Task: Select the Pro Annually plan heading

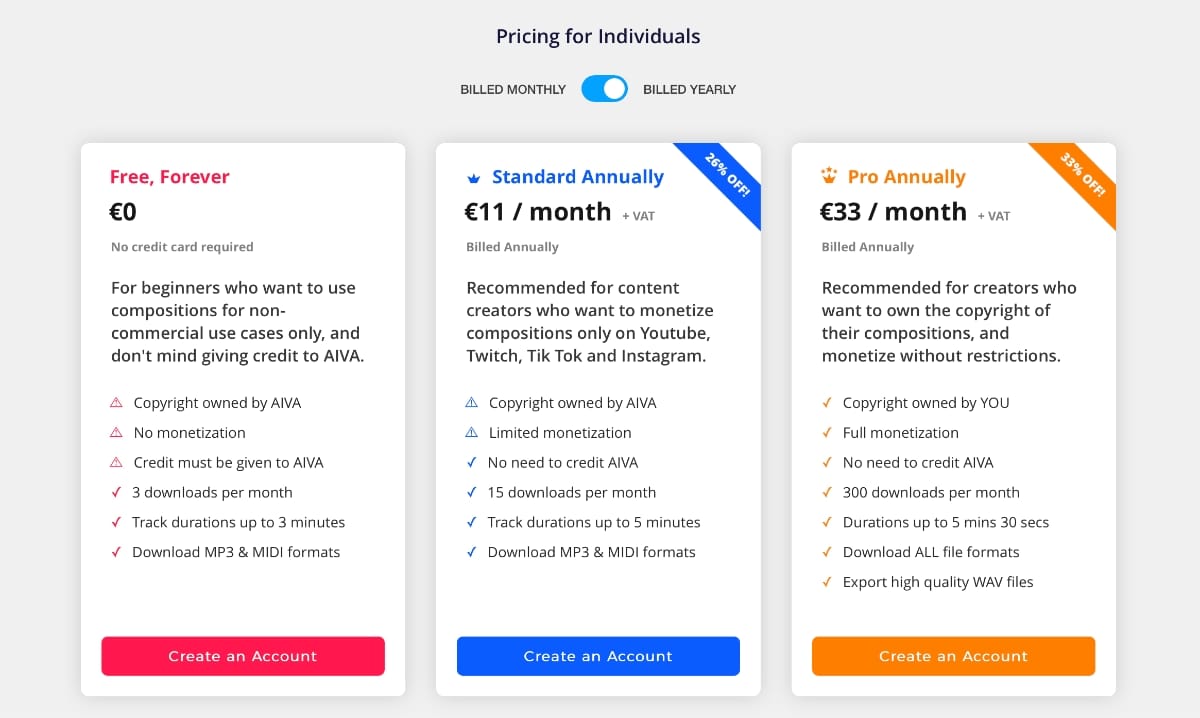Action: pos(907,177)
